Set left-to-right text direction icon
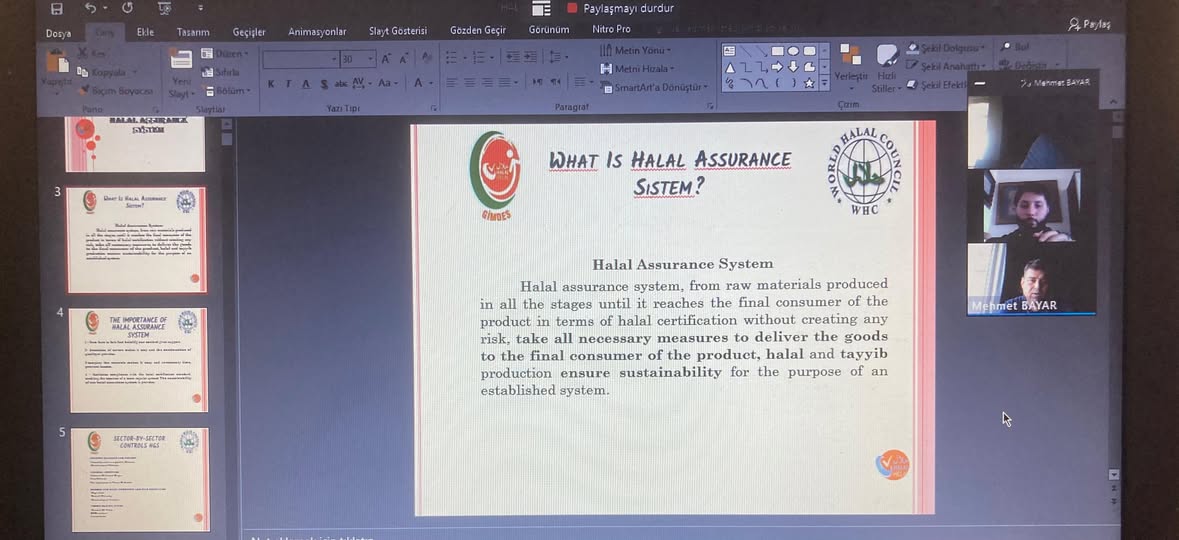1179x540 pixels. point(538,82)
